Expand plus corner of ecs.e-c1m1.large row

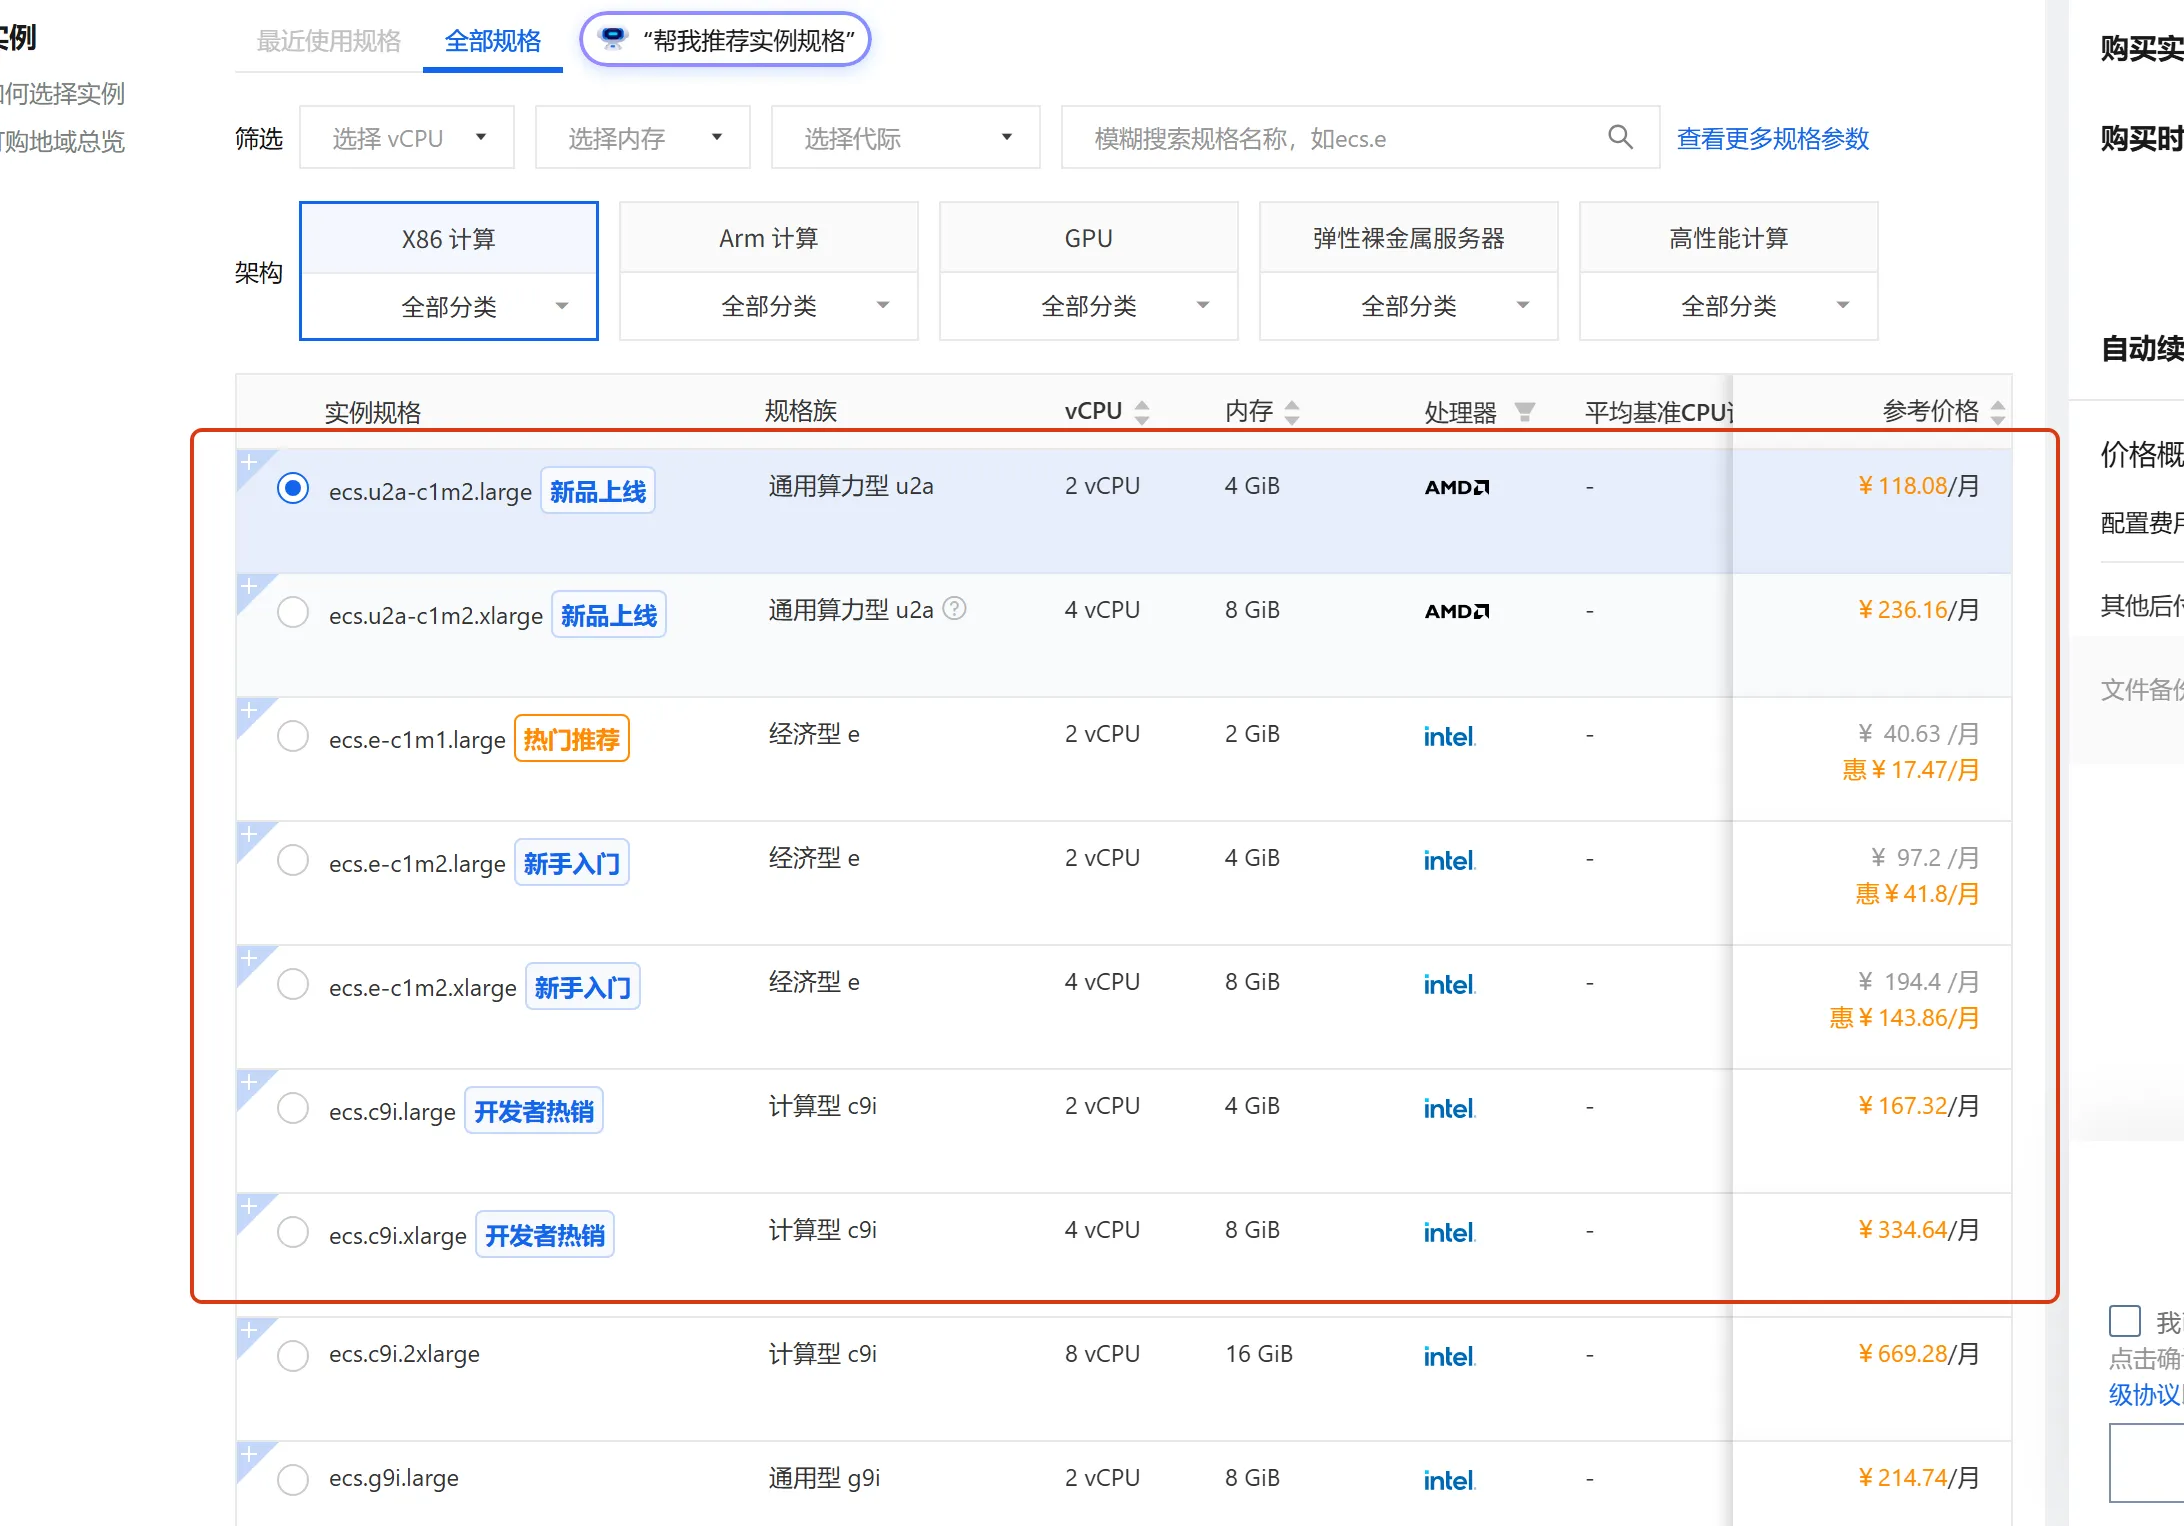pyautogui.click(x=249, y=710)
